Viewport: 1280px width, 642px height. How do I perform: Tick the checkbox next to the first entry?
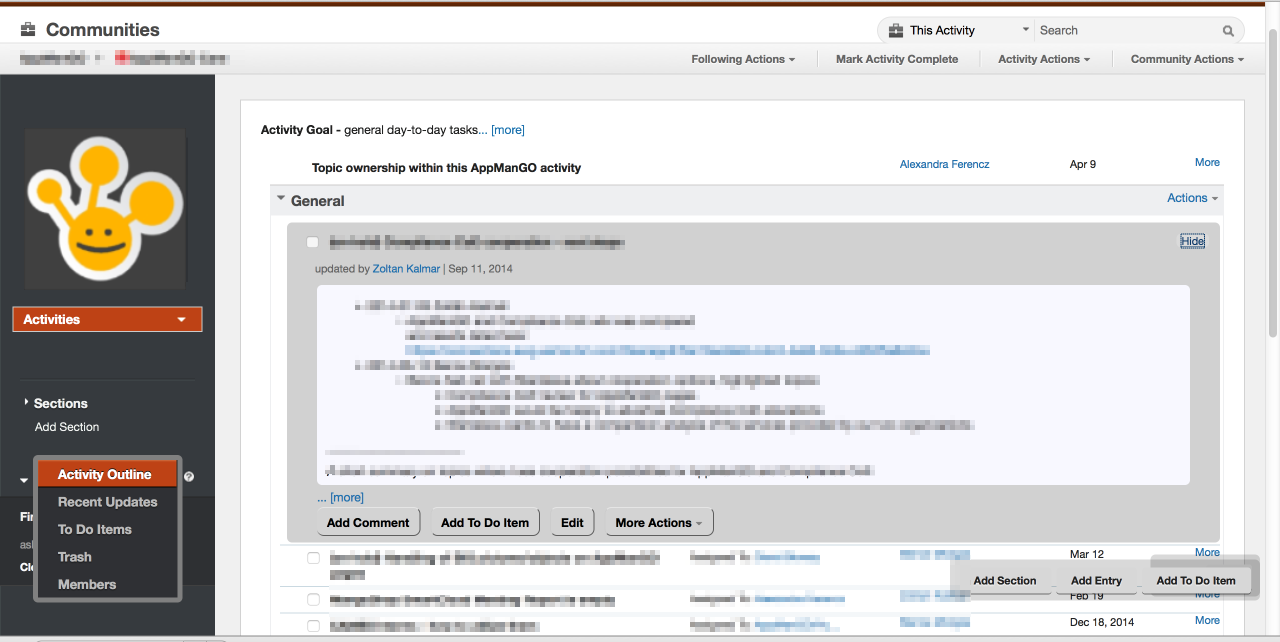(x=312, y=242)
